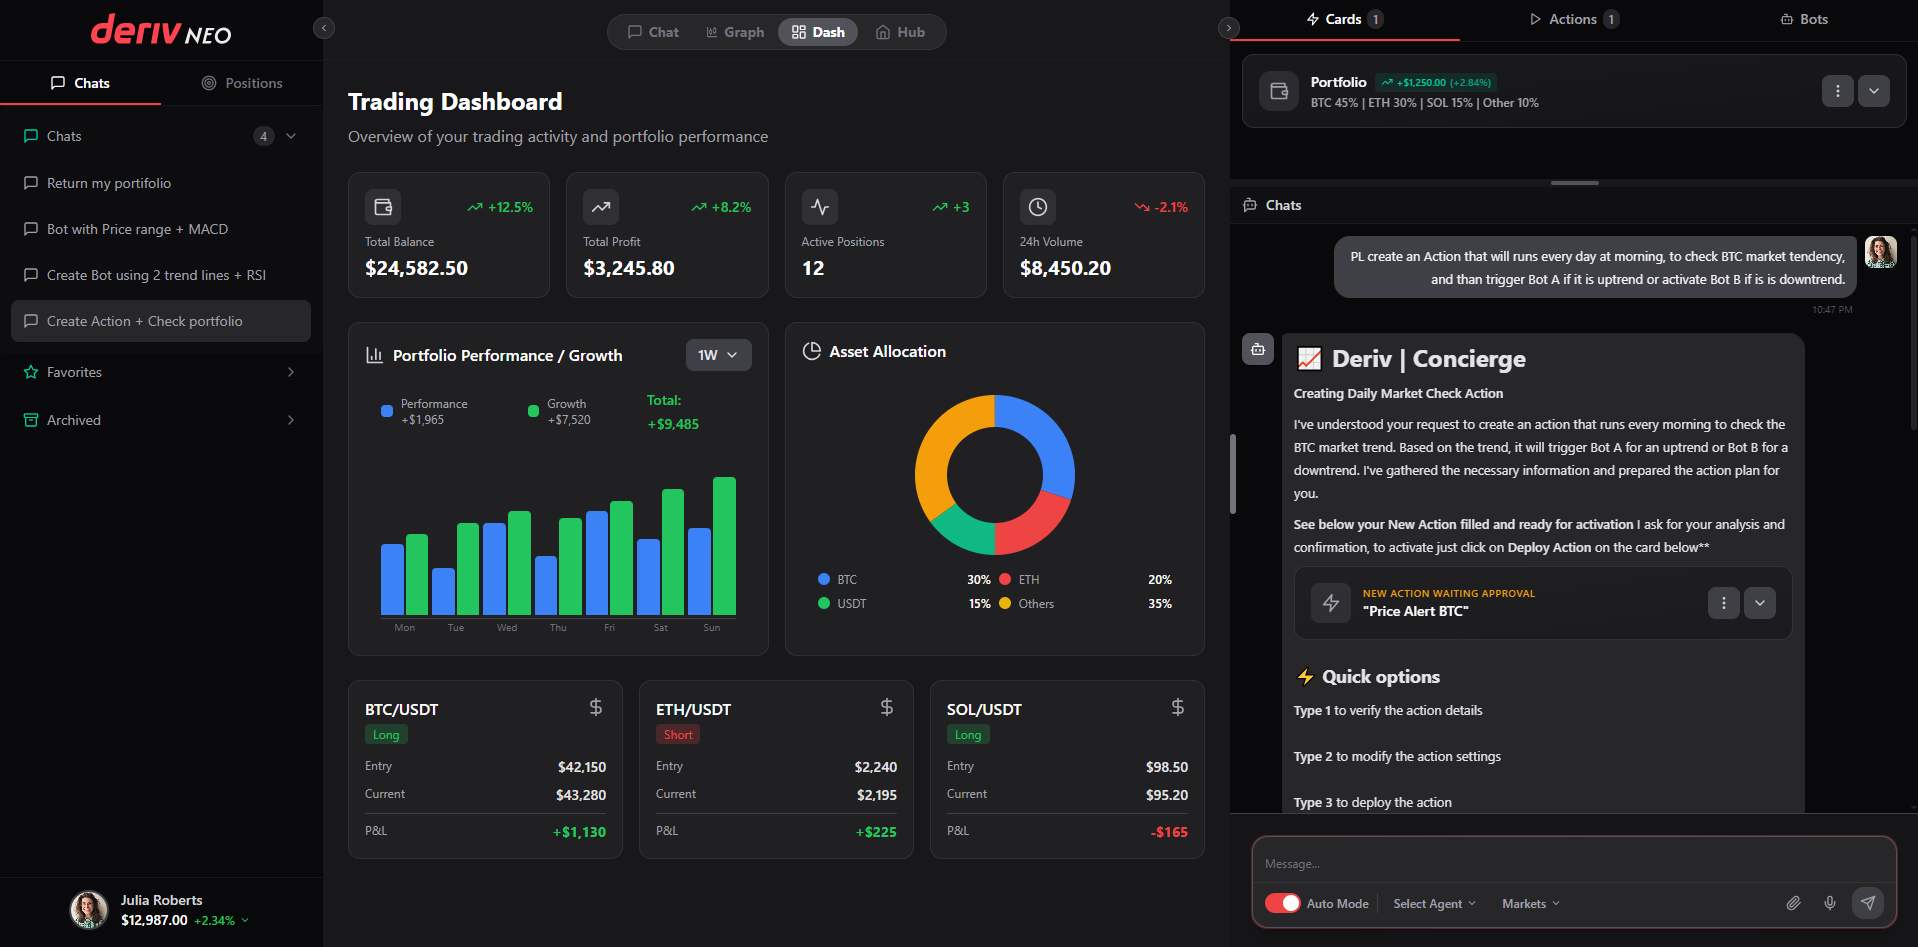1918x947 pixels.
Task: Open the Actions tab in right panel
Action: click(1573, 19)
